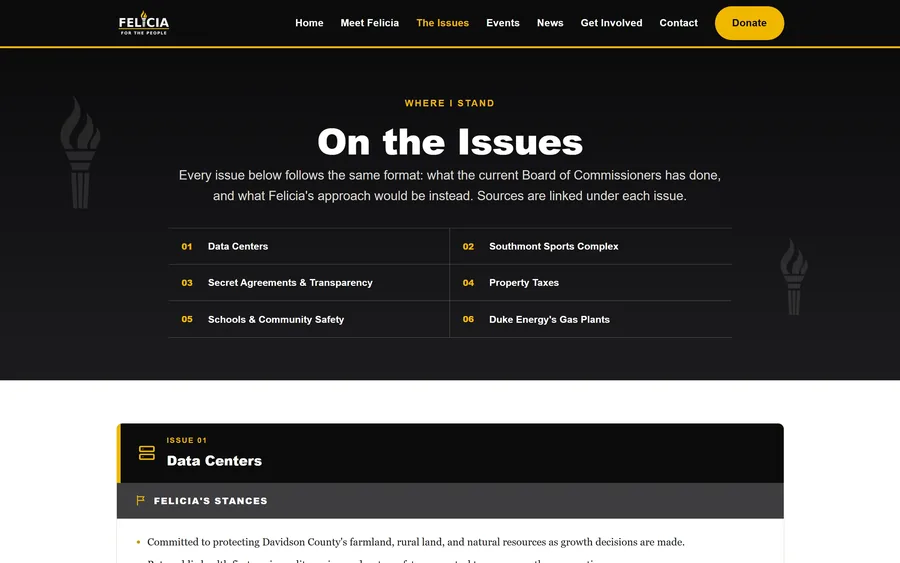Click the Data Centers card heading
Viewport: 900px width, 563px height.
[214, 461]
